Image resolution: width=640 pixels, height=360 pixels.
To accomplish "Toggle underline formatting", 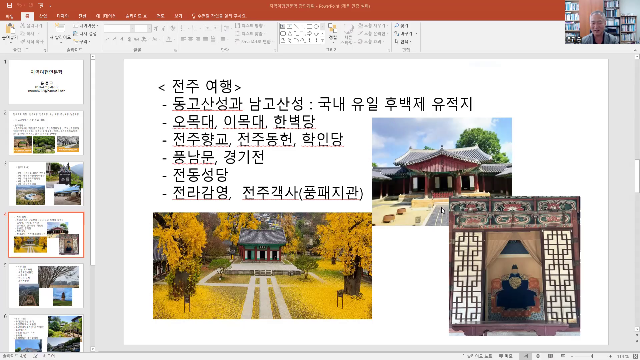I will click(122, 39).
